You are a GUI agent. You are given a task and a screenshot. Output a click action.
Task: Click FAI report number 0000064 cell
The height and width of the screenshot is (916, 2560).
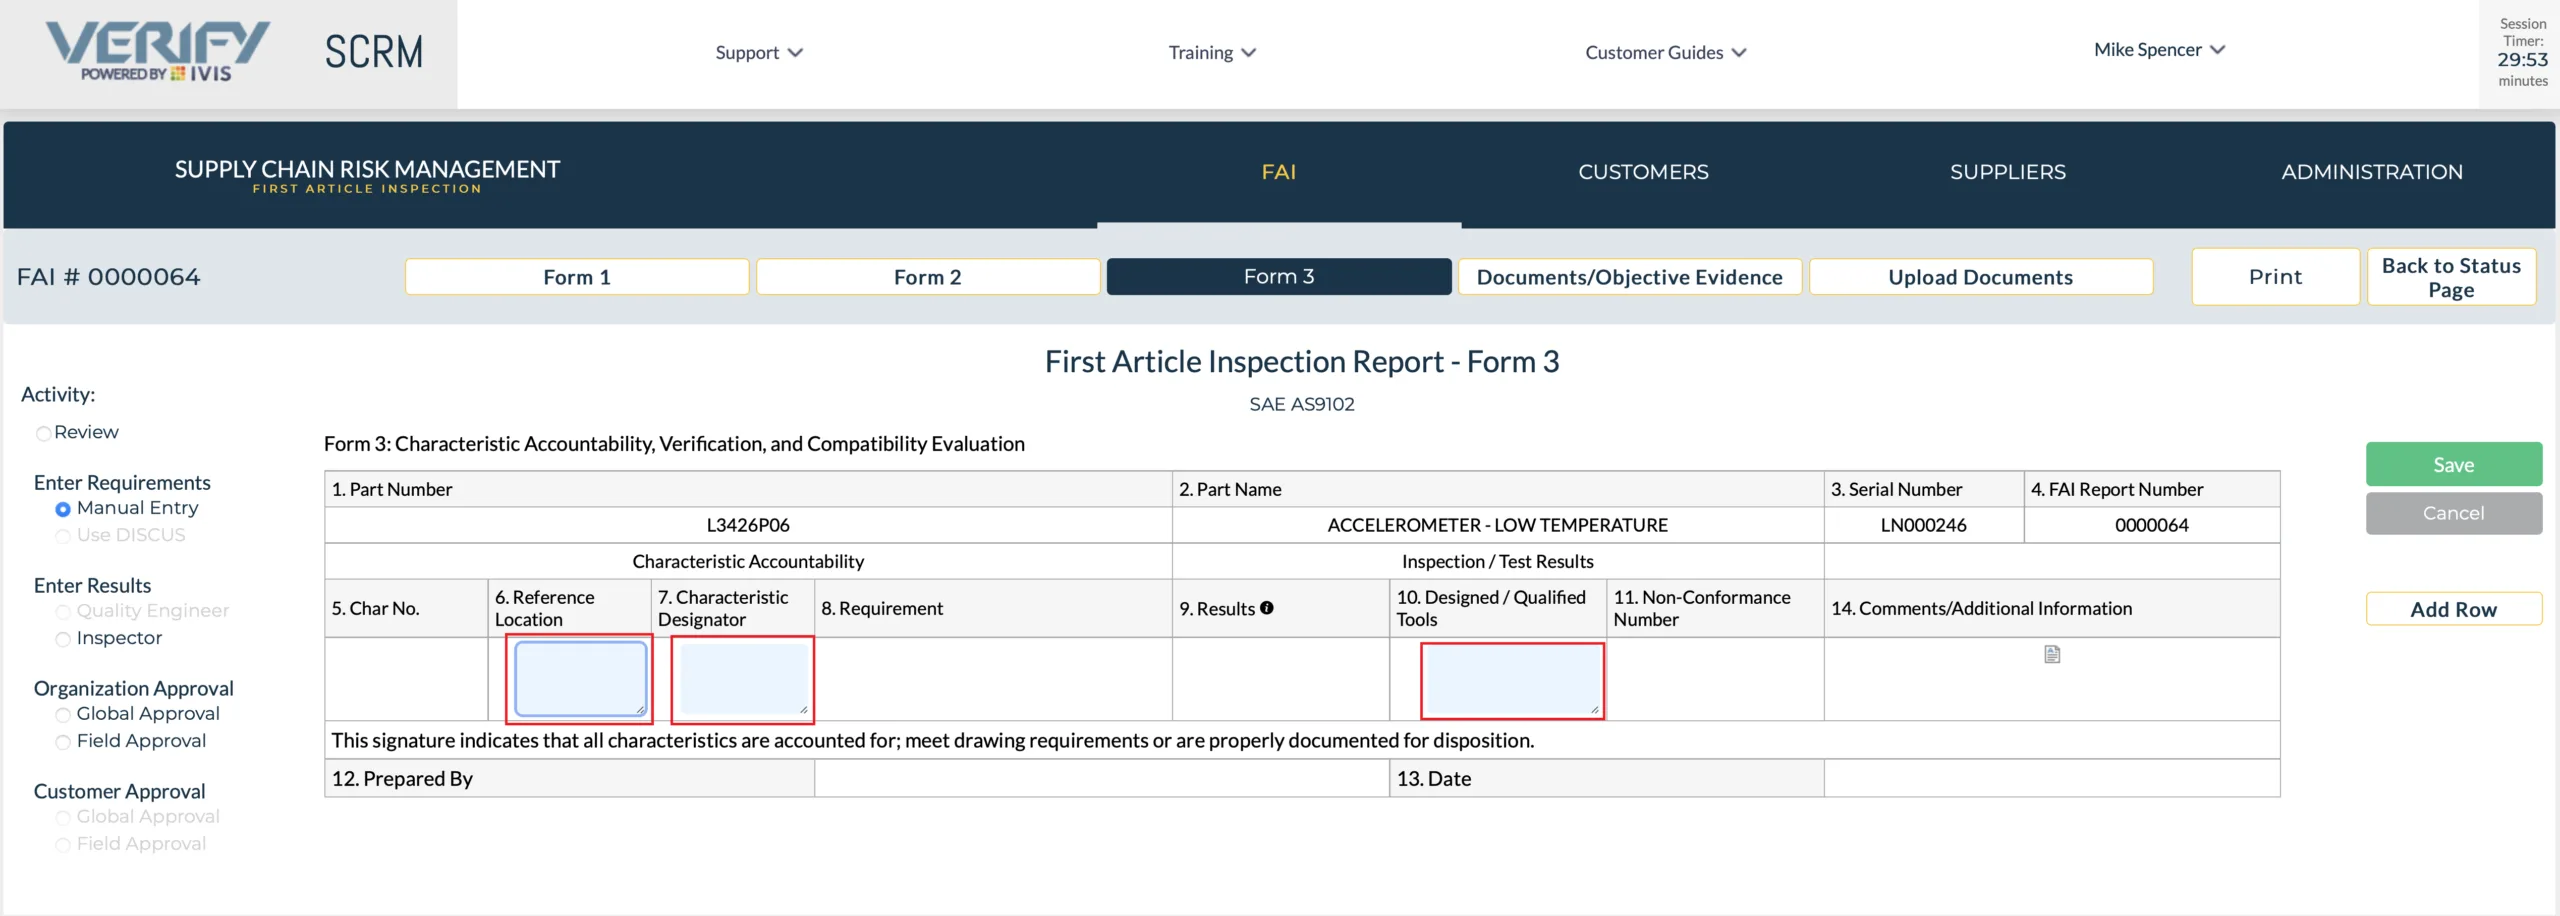tap(2152, 525)
